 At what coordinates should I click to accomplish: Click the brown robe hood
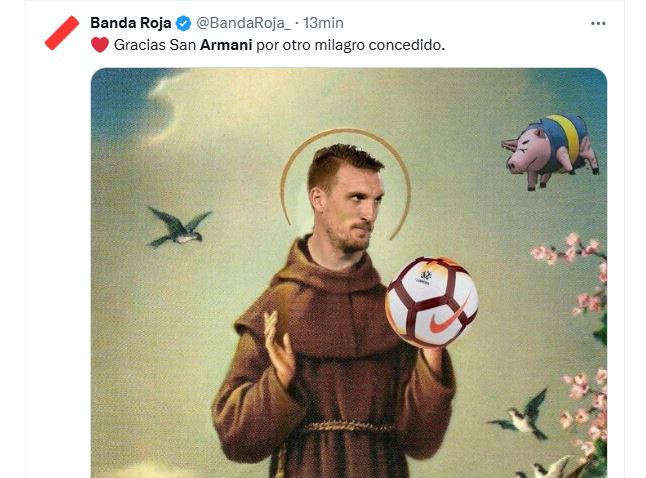point(325,270)
